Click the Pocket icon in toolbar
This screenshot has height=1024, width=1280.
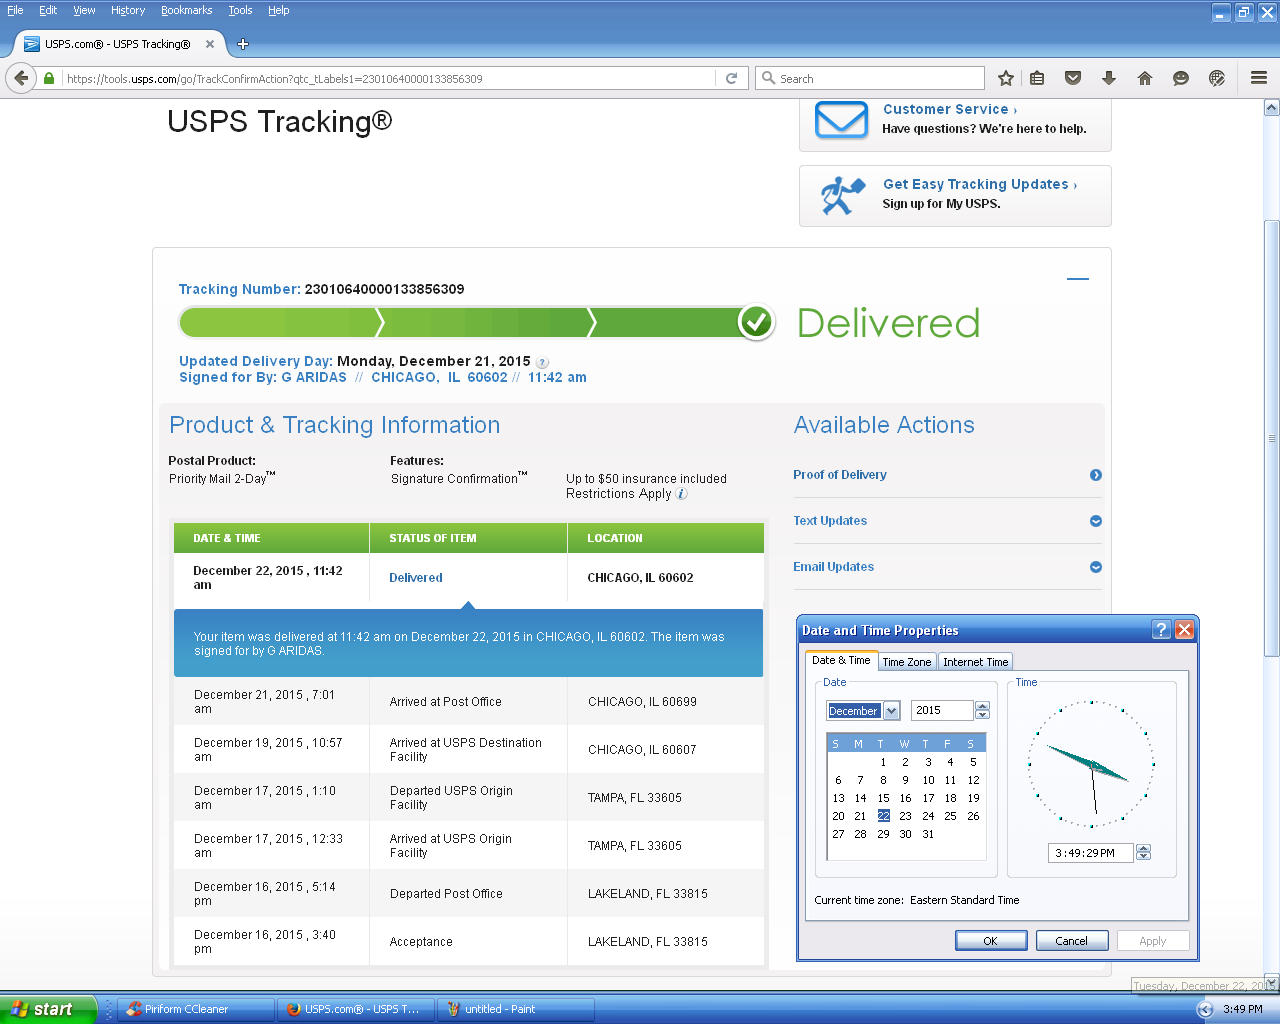pos(1073,78)
